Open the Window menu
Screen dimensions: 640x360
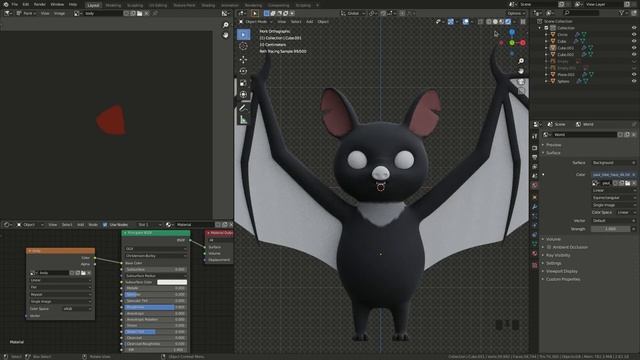coord(57,4)
